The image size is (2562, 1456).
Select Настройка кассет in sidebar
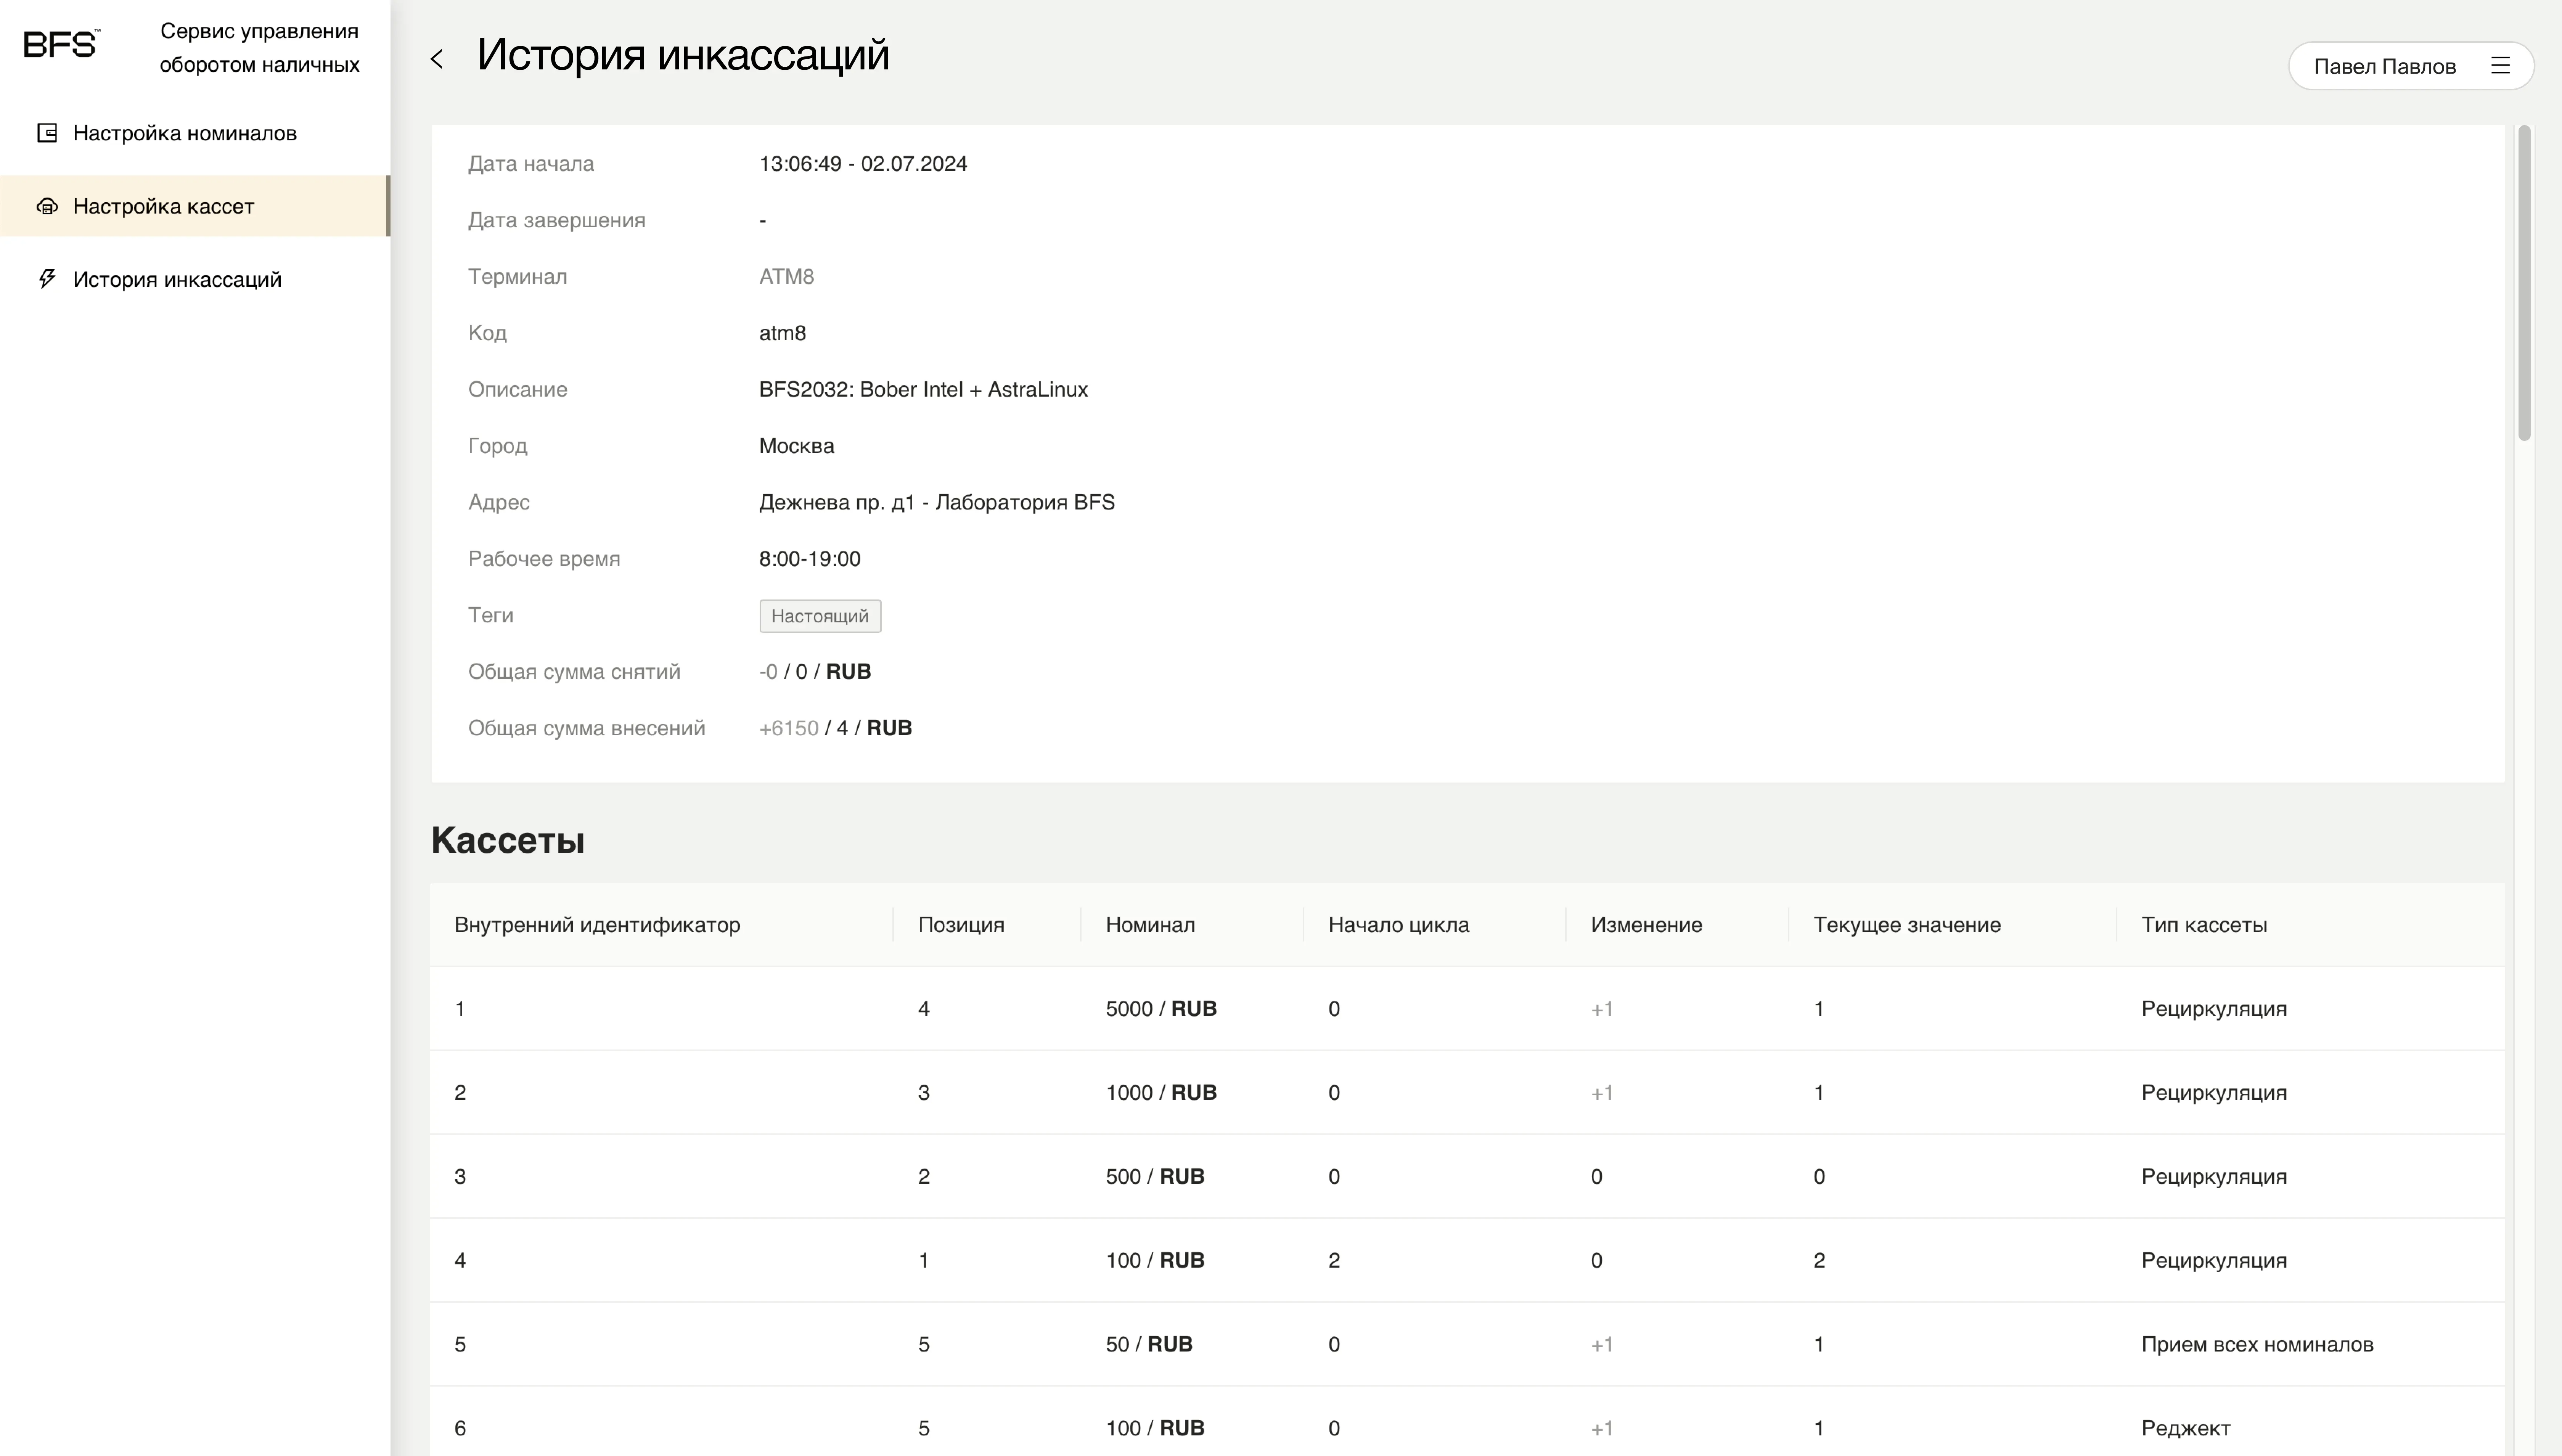point(195,206)
